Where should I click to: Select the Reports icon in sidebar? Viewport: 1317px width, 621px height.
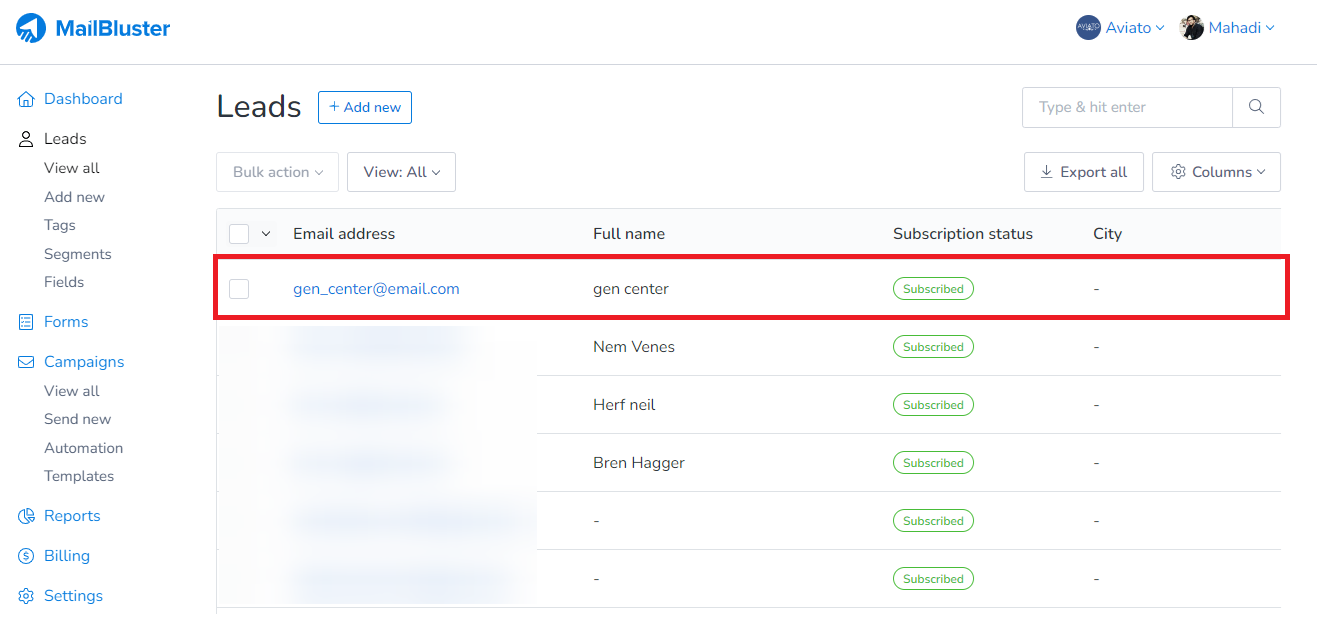click(24, 515)
